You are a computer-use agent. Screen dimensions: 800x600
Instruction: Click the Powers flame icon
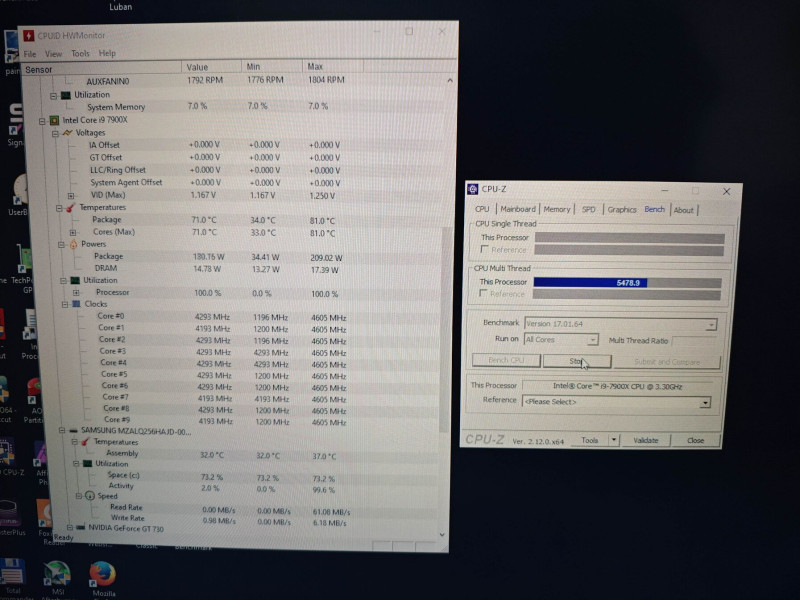(x=73, y=244)
